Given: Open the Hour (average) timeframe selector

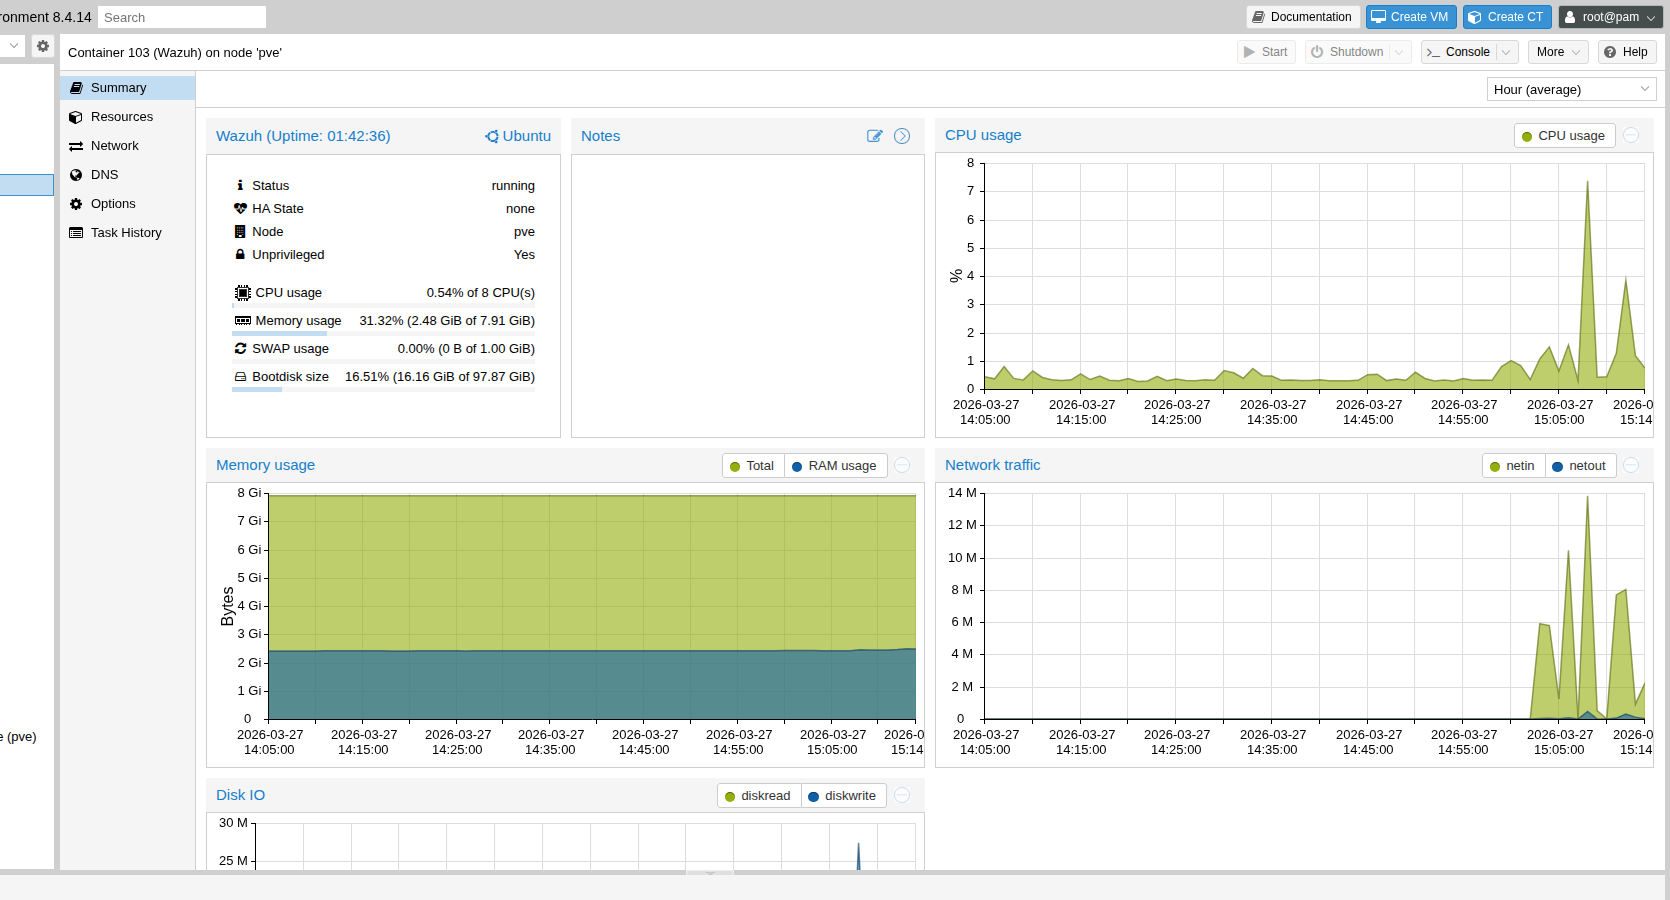Looking at the screenshot, I should point(1571,90).
